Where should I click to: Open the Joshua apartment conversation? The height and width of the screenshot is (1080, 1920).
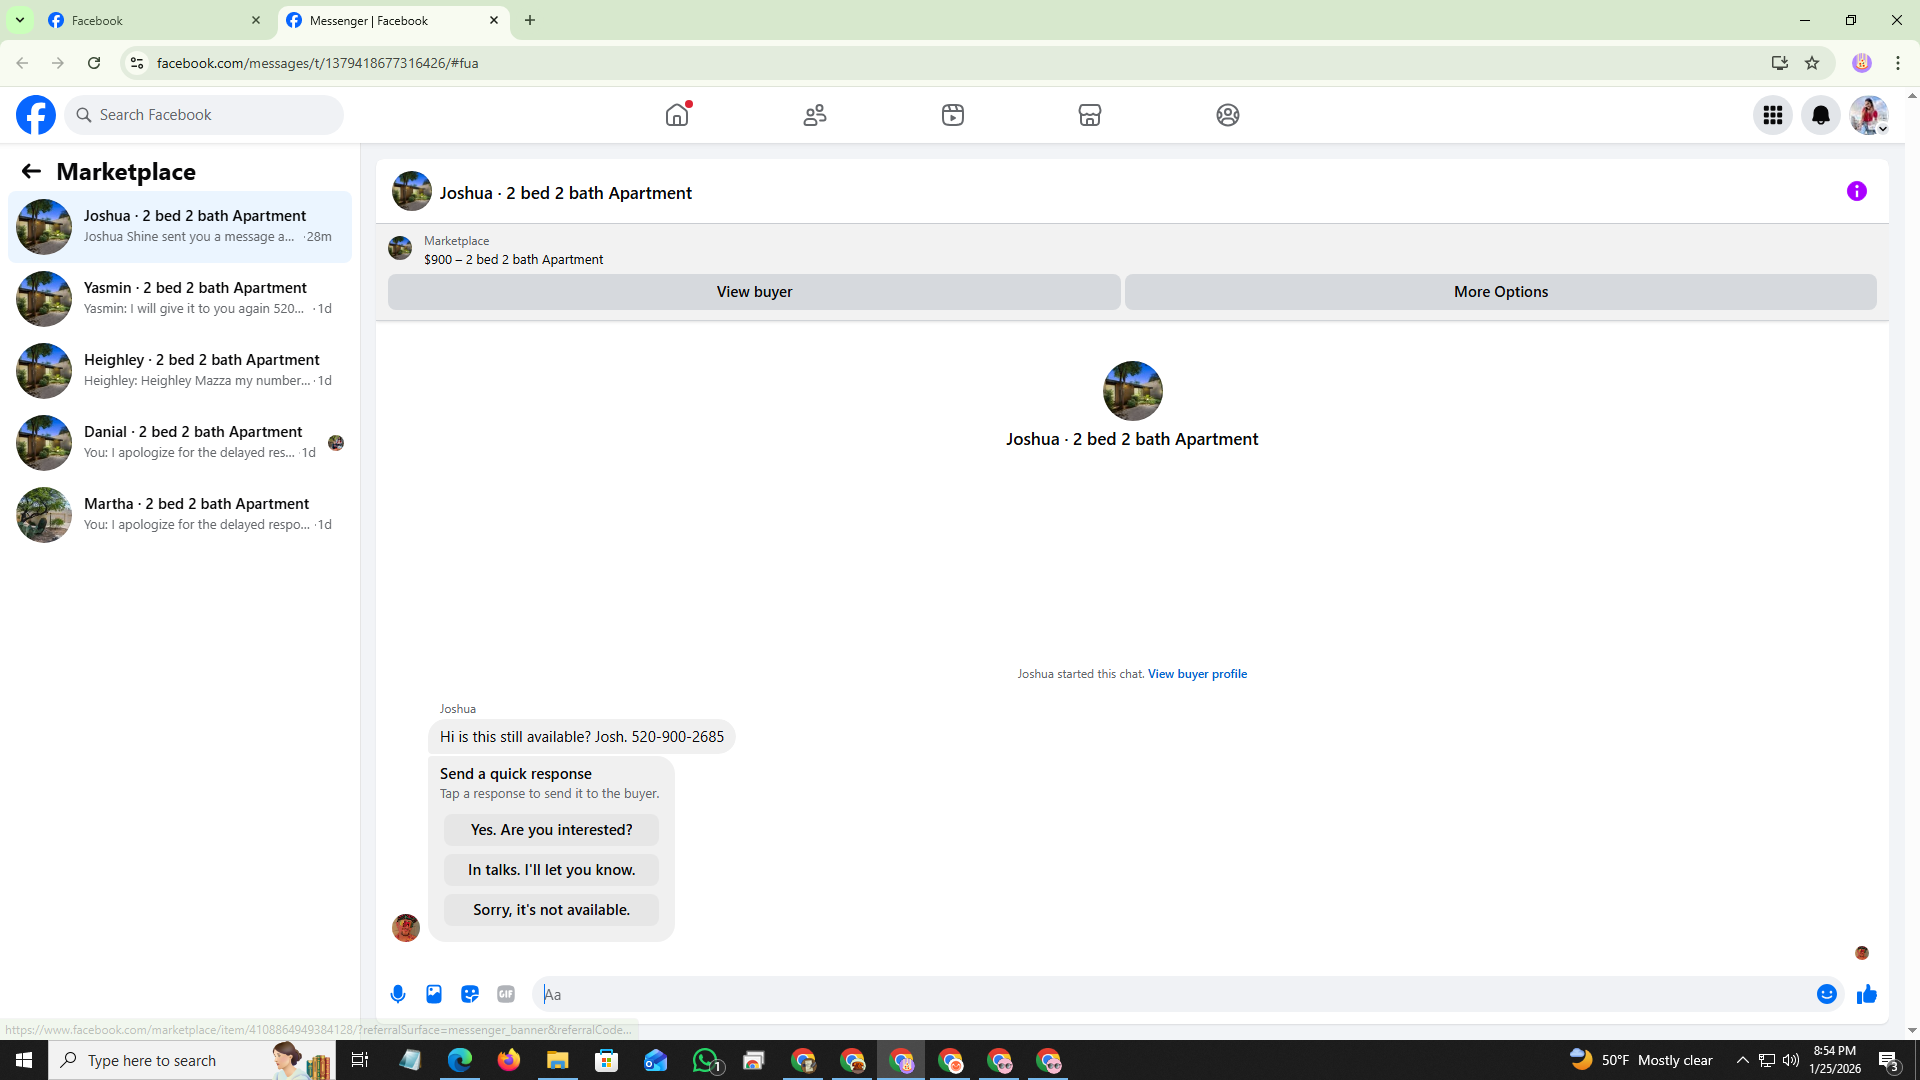180,227
